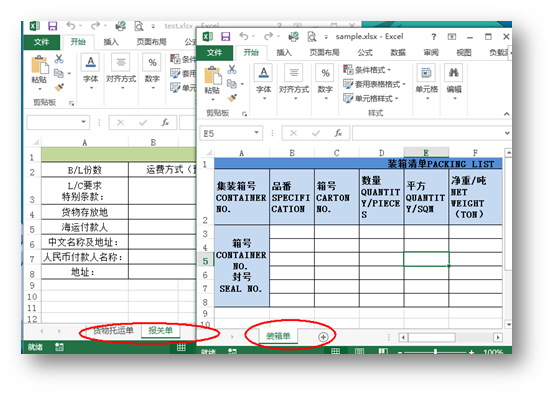554x396 pixels.
Task: Expand name box dropdown in test.xlsx
Action: [83, 122]
